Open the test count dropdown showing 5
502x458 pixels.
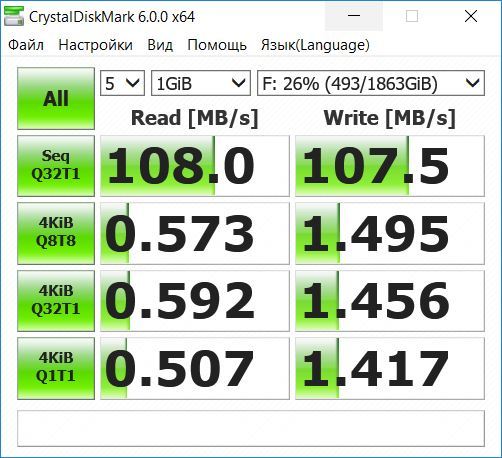[x=122, y=83]
